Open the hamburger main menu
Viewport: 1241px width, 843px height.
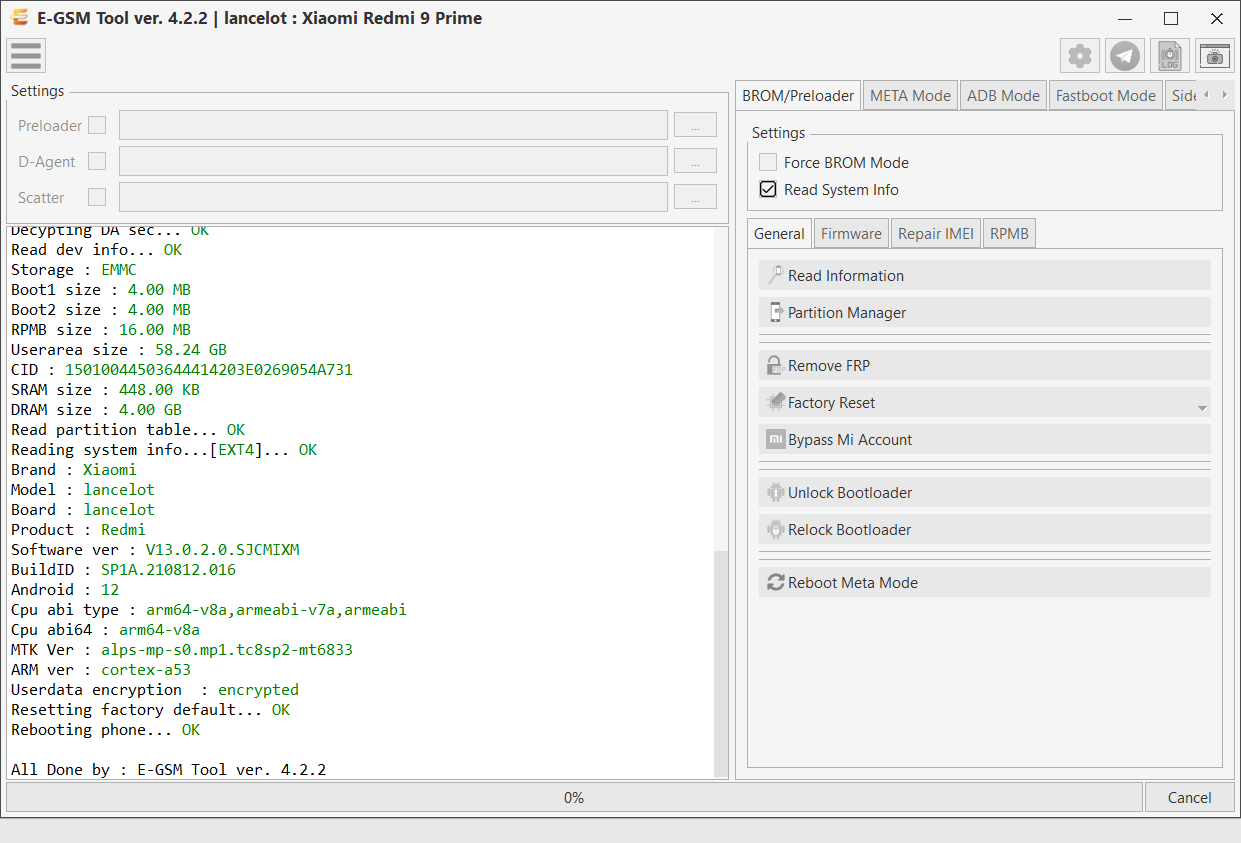[26, 56]
